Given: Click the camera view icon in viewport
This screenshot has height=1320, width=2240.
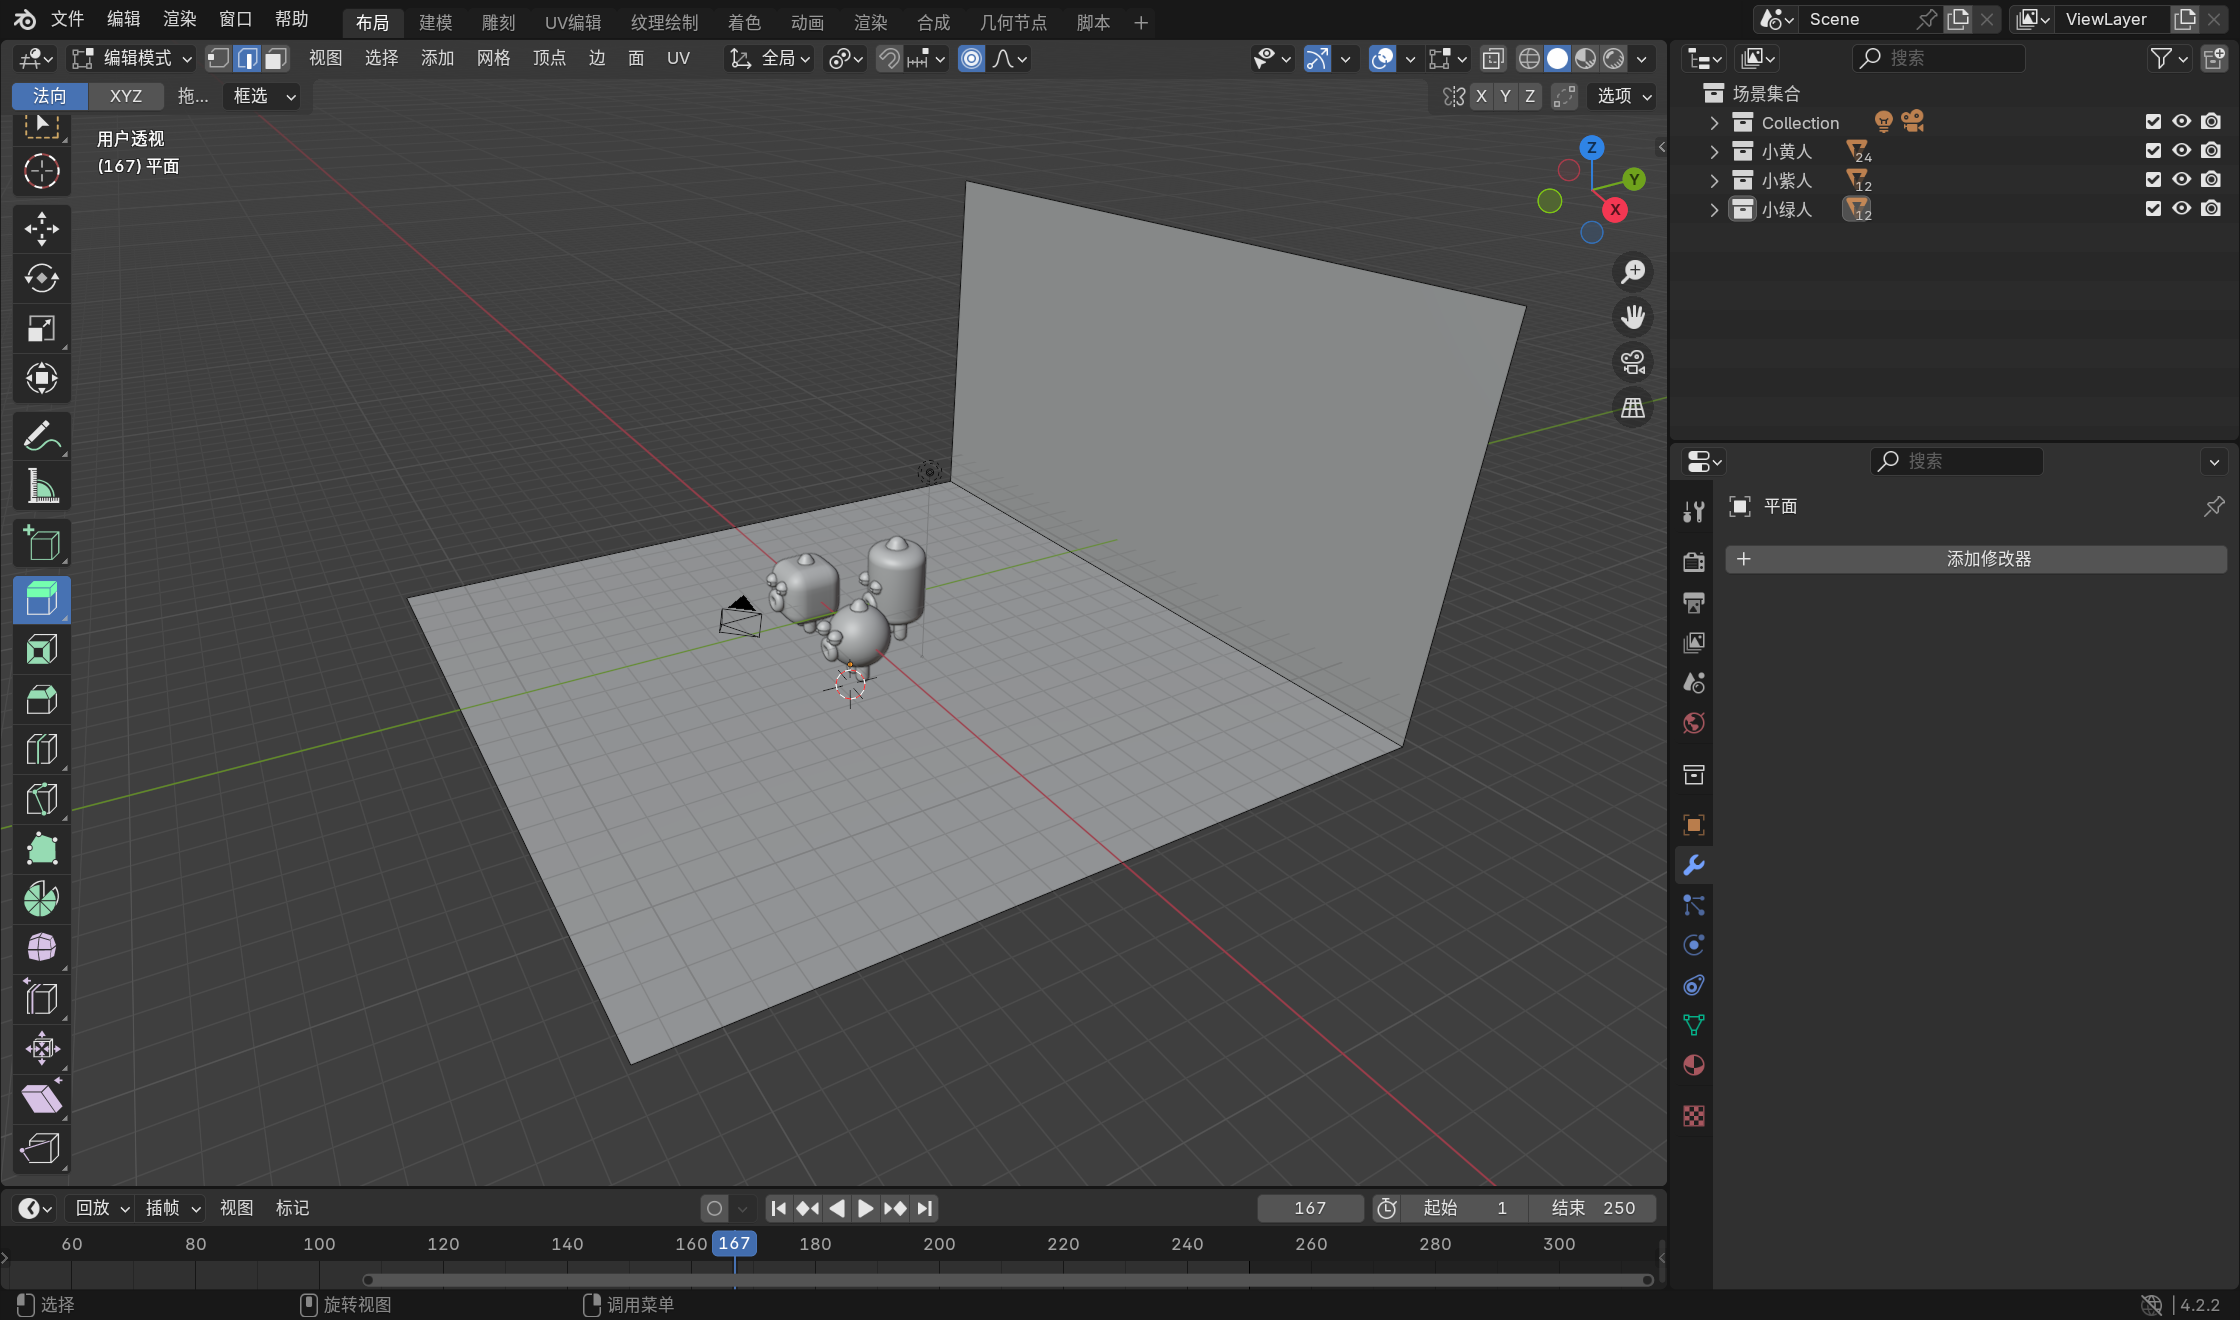Looking at the screenshot, I should coord(1633,362).
